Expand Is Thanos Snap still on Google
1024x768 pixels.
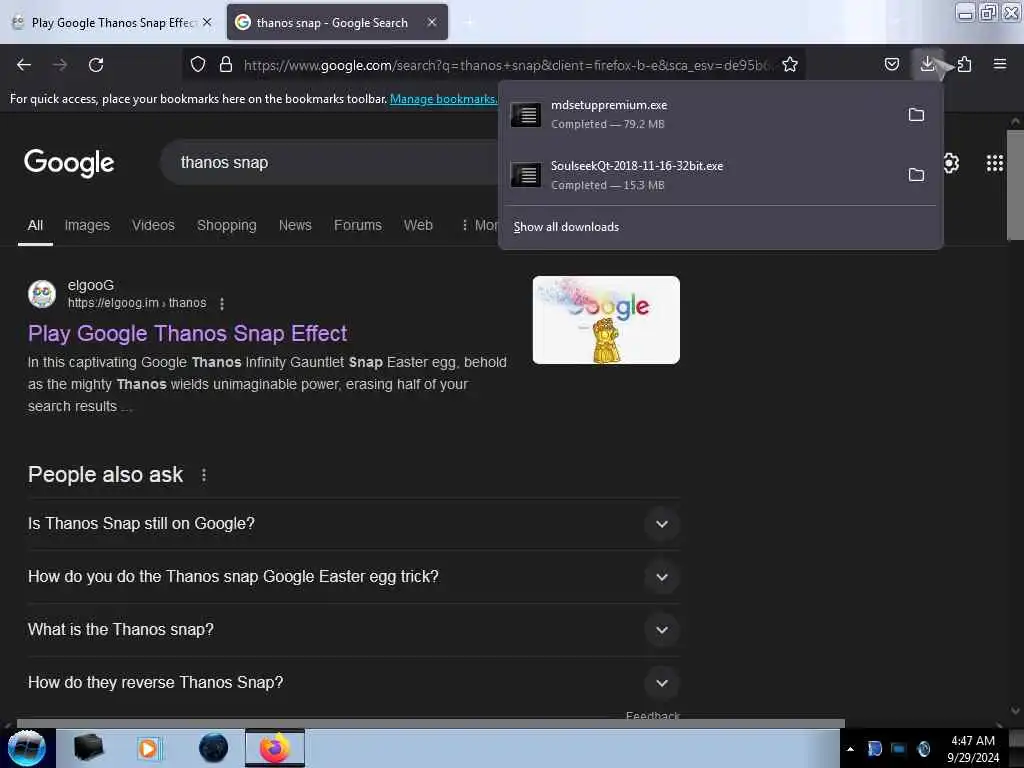[x=353, y=524]
